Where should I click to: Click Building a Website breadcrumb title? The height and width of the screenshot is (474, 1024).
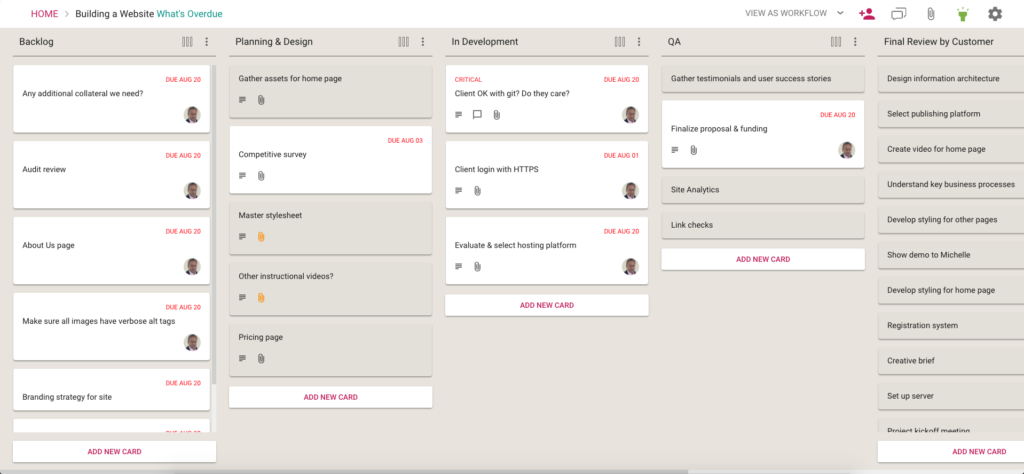tap(115, 14)
